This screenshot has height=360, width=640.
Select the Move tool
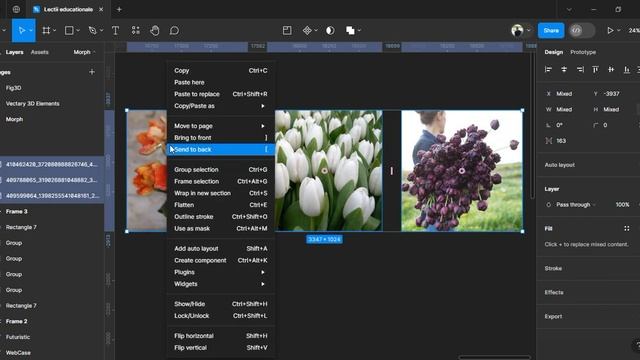tap(22, 31)
